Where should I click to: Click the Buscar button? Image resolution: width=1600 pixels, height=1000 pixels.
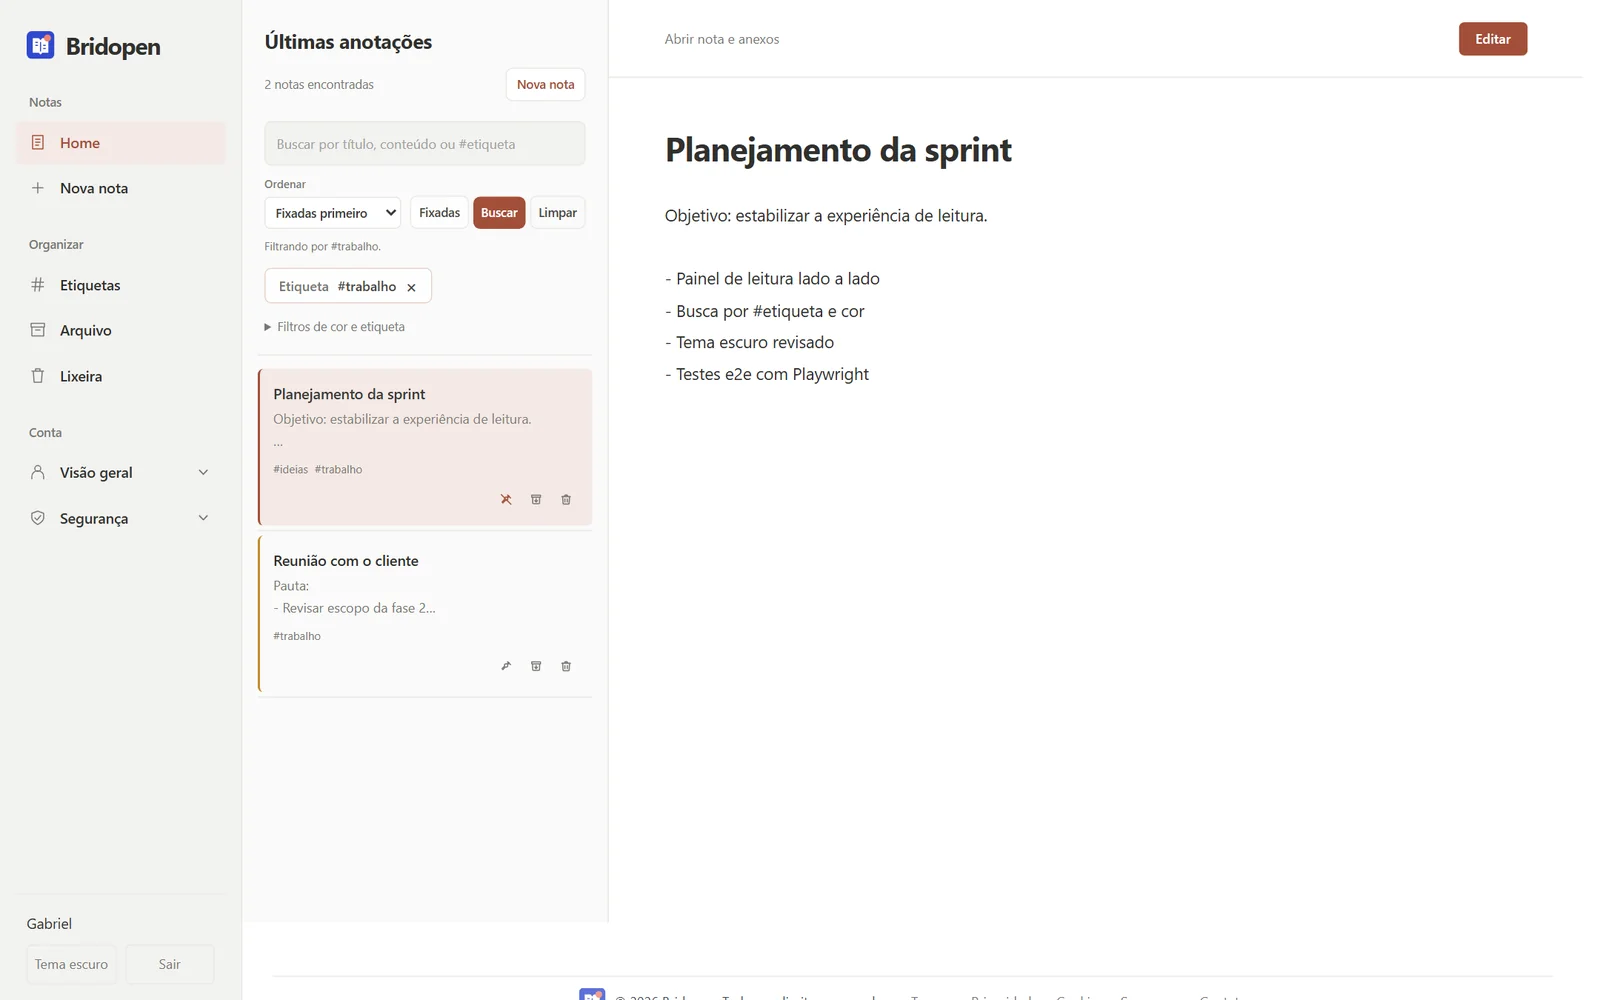(499, 213)
